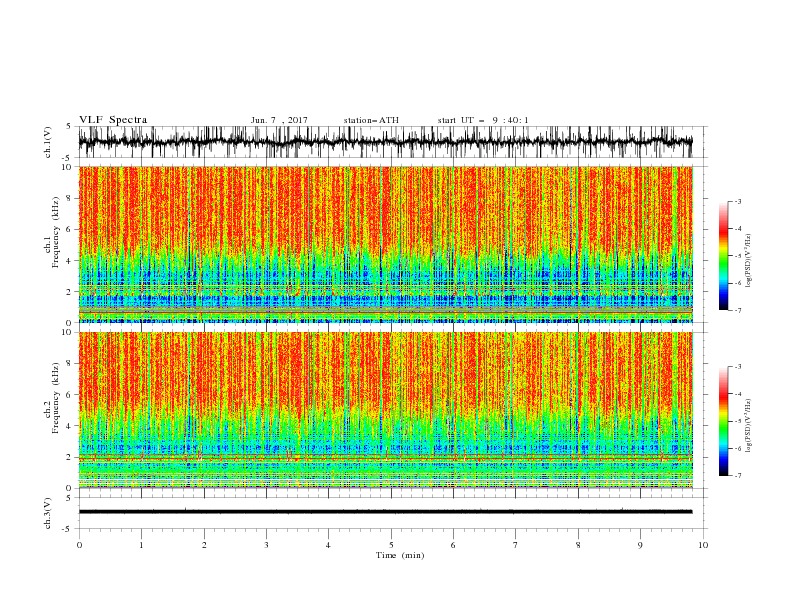Screen dimensions: 792x612
Task: Click the "6" tick on ch.1 frequency axis
Action: 70,229
